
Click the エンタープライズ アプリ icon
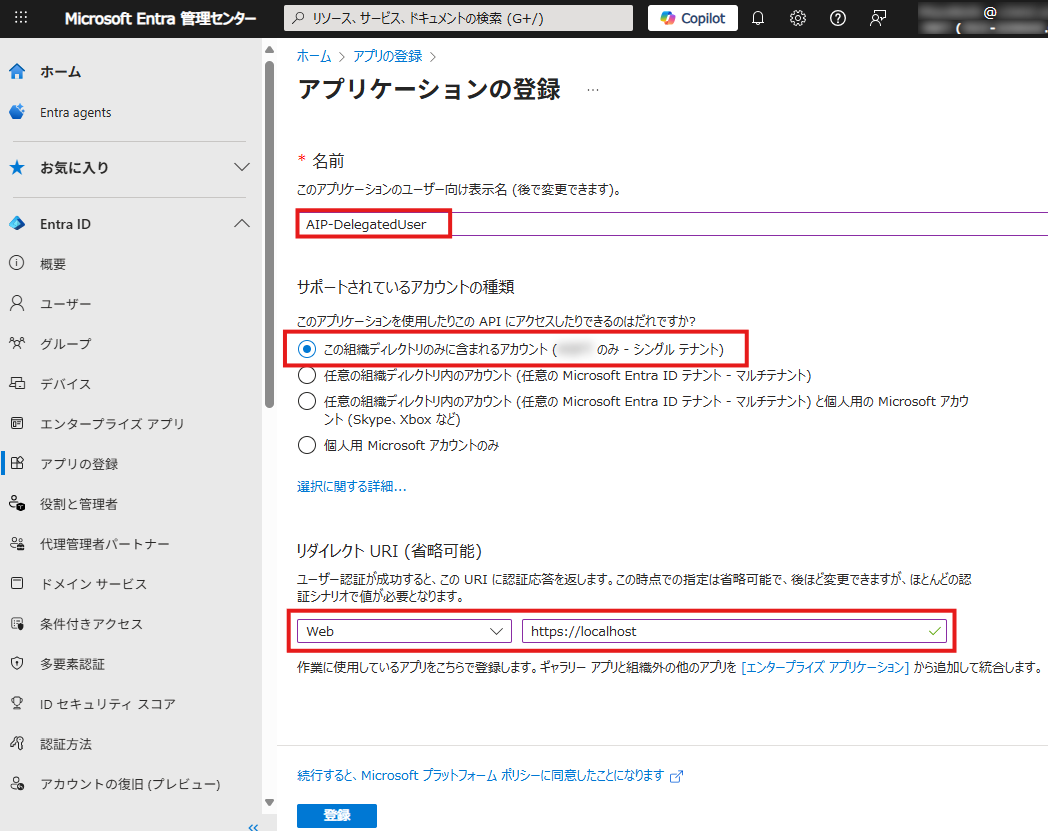pos(17,423)
